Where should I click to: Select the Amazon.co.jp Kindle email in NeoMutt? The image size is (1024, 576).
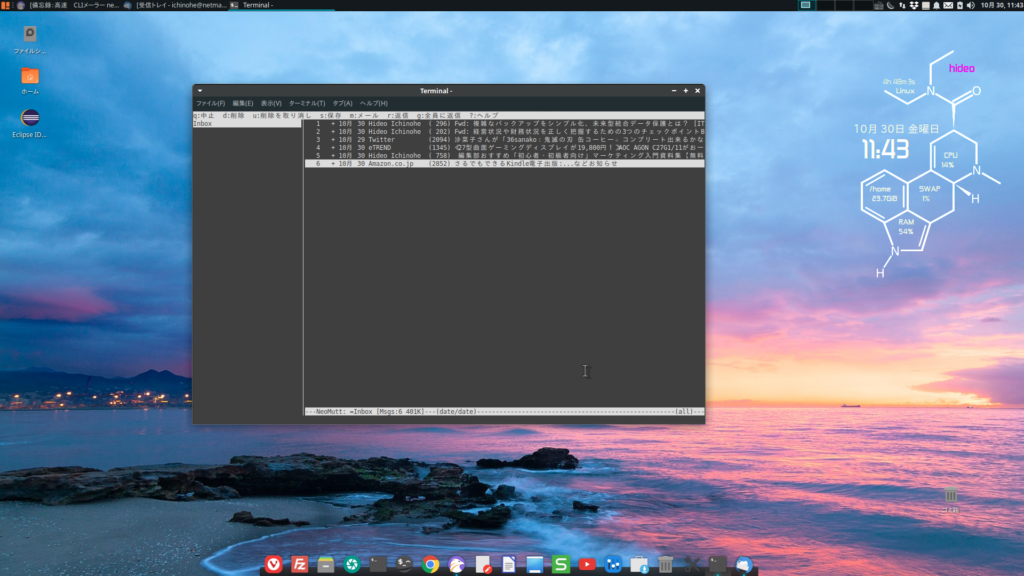pos(500,165)
